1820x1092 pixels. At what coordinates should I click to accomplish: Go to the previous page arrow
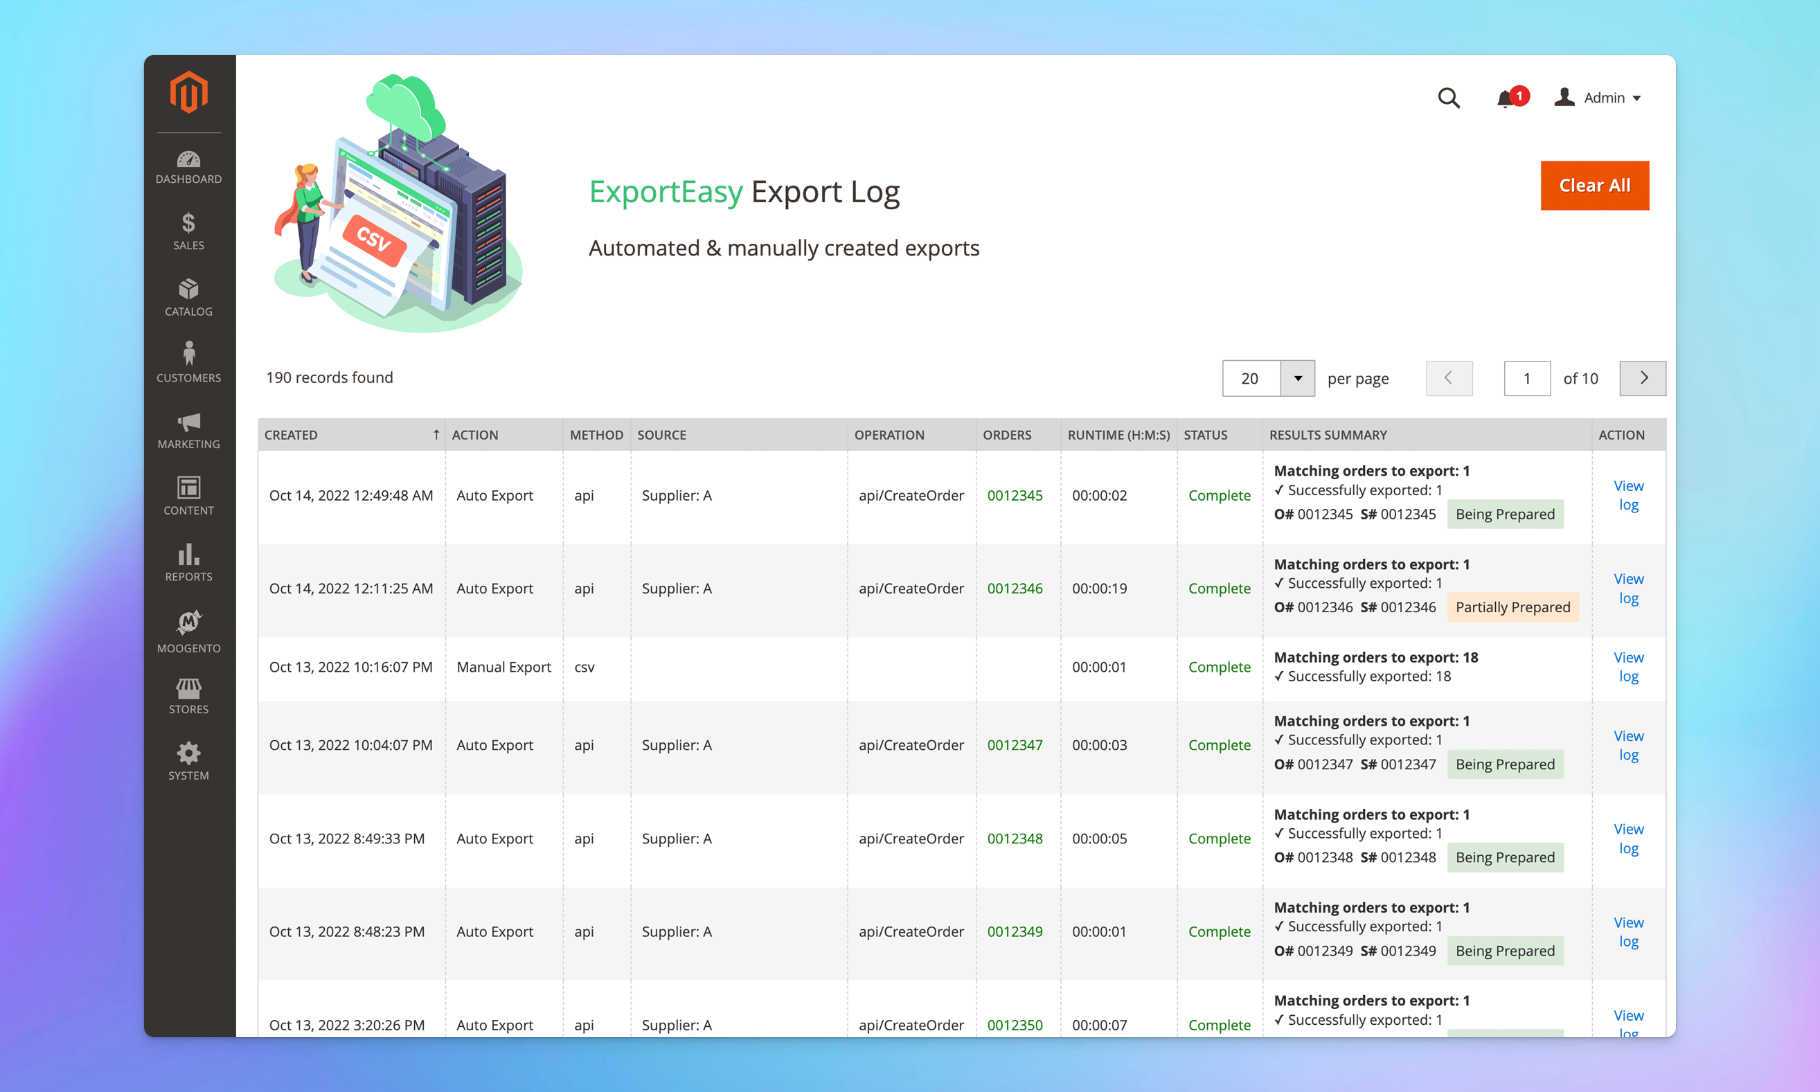point(1449,378)
